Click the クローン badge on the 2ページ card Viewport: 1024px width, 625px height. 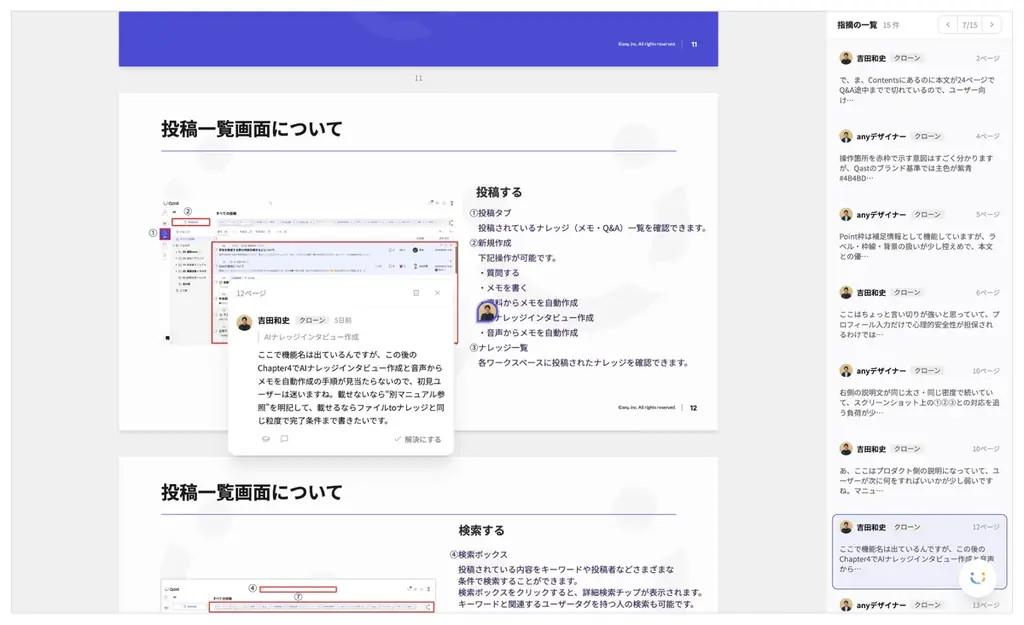coord(906,58)
